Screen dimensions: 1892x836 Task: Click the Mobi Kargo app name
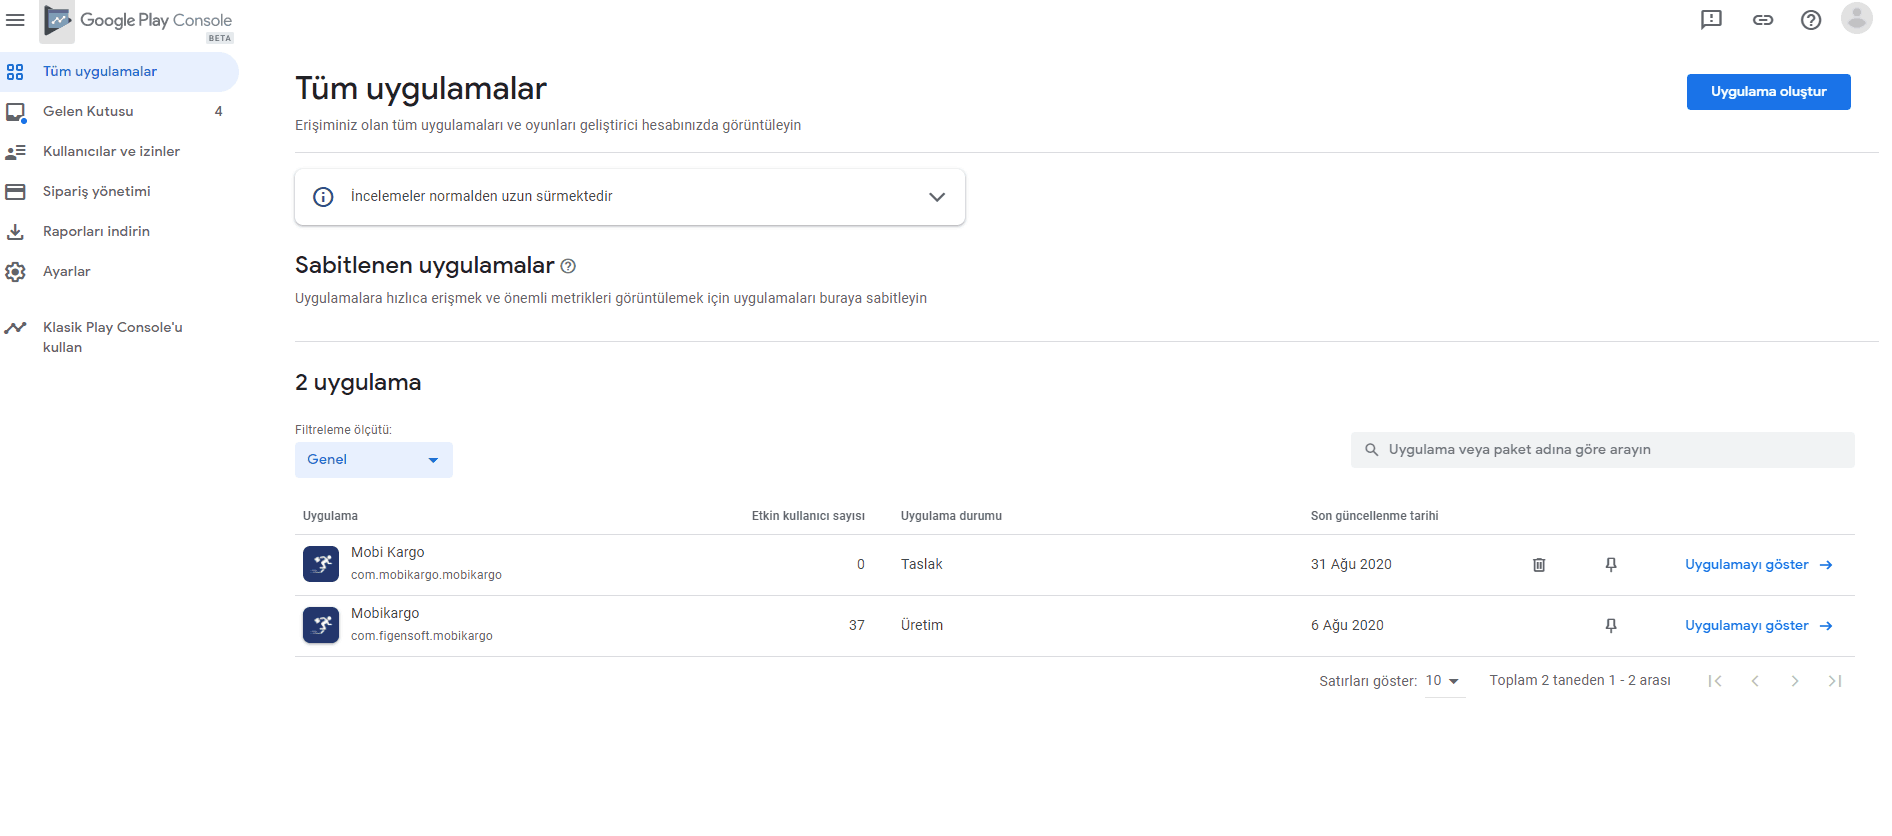[x=387, y=552]
